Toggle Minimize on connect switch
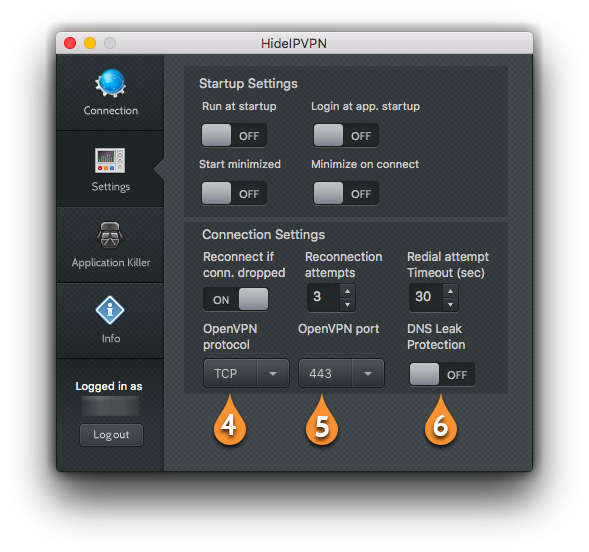 click(x=346, y=193)
